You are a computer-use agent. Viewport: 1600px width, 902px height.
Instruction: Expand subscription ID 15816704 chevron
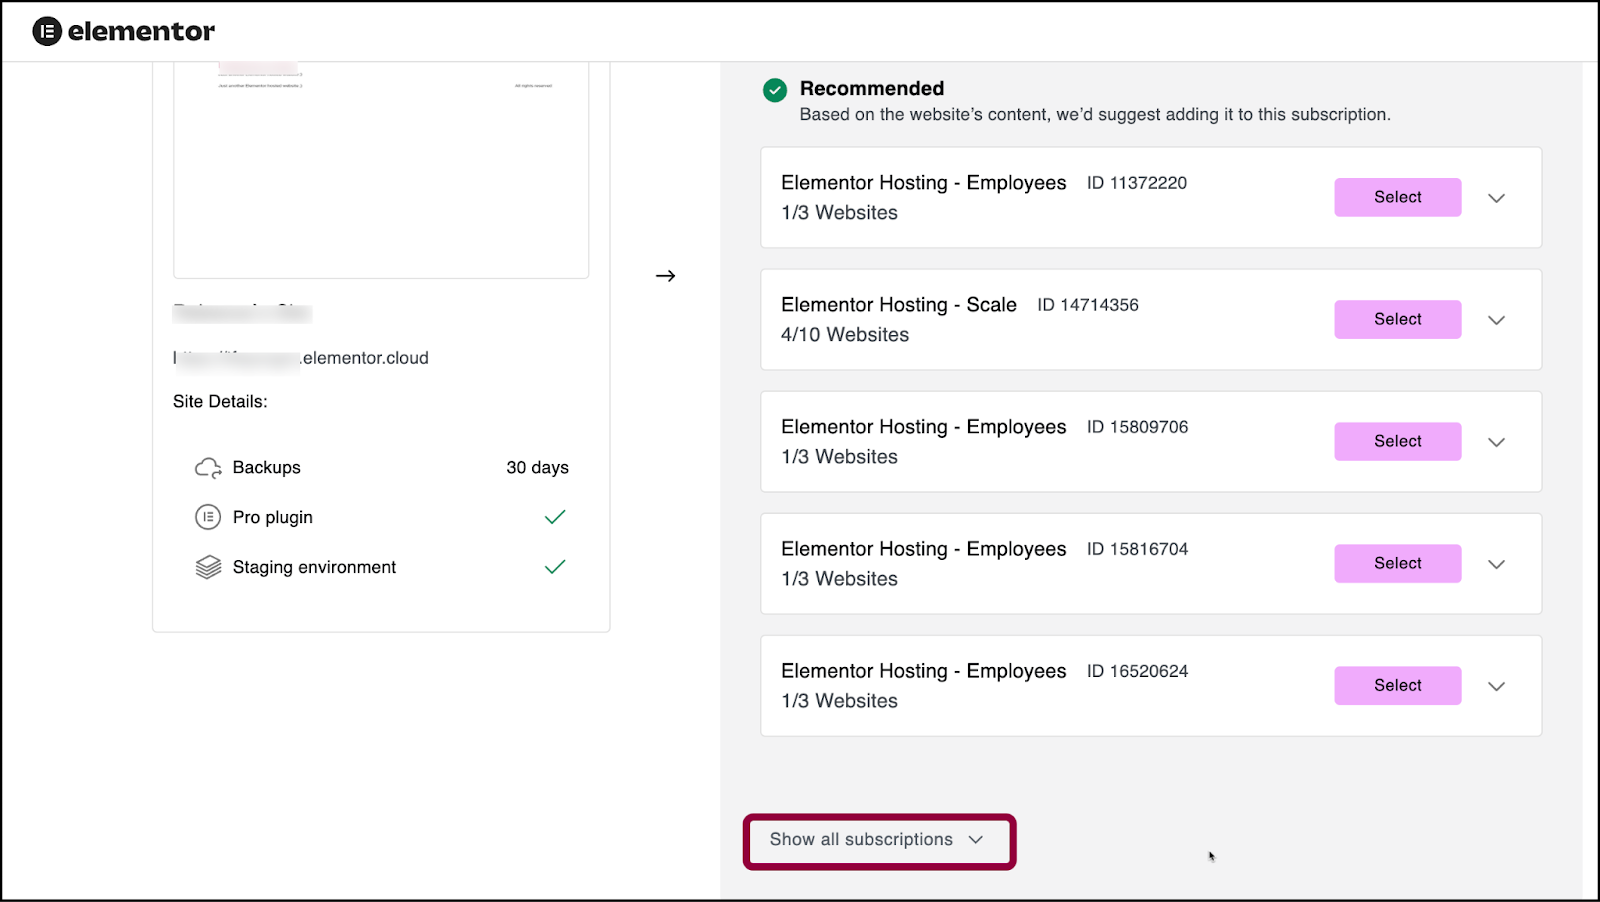[1496, 564]
